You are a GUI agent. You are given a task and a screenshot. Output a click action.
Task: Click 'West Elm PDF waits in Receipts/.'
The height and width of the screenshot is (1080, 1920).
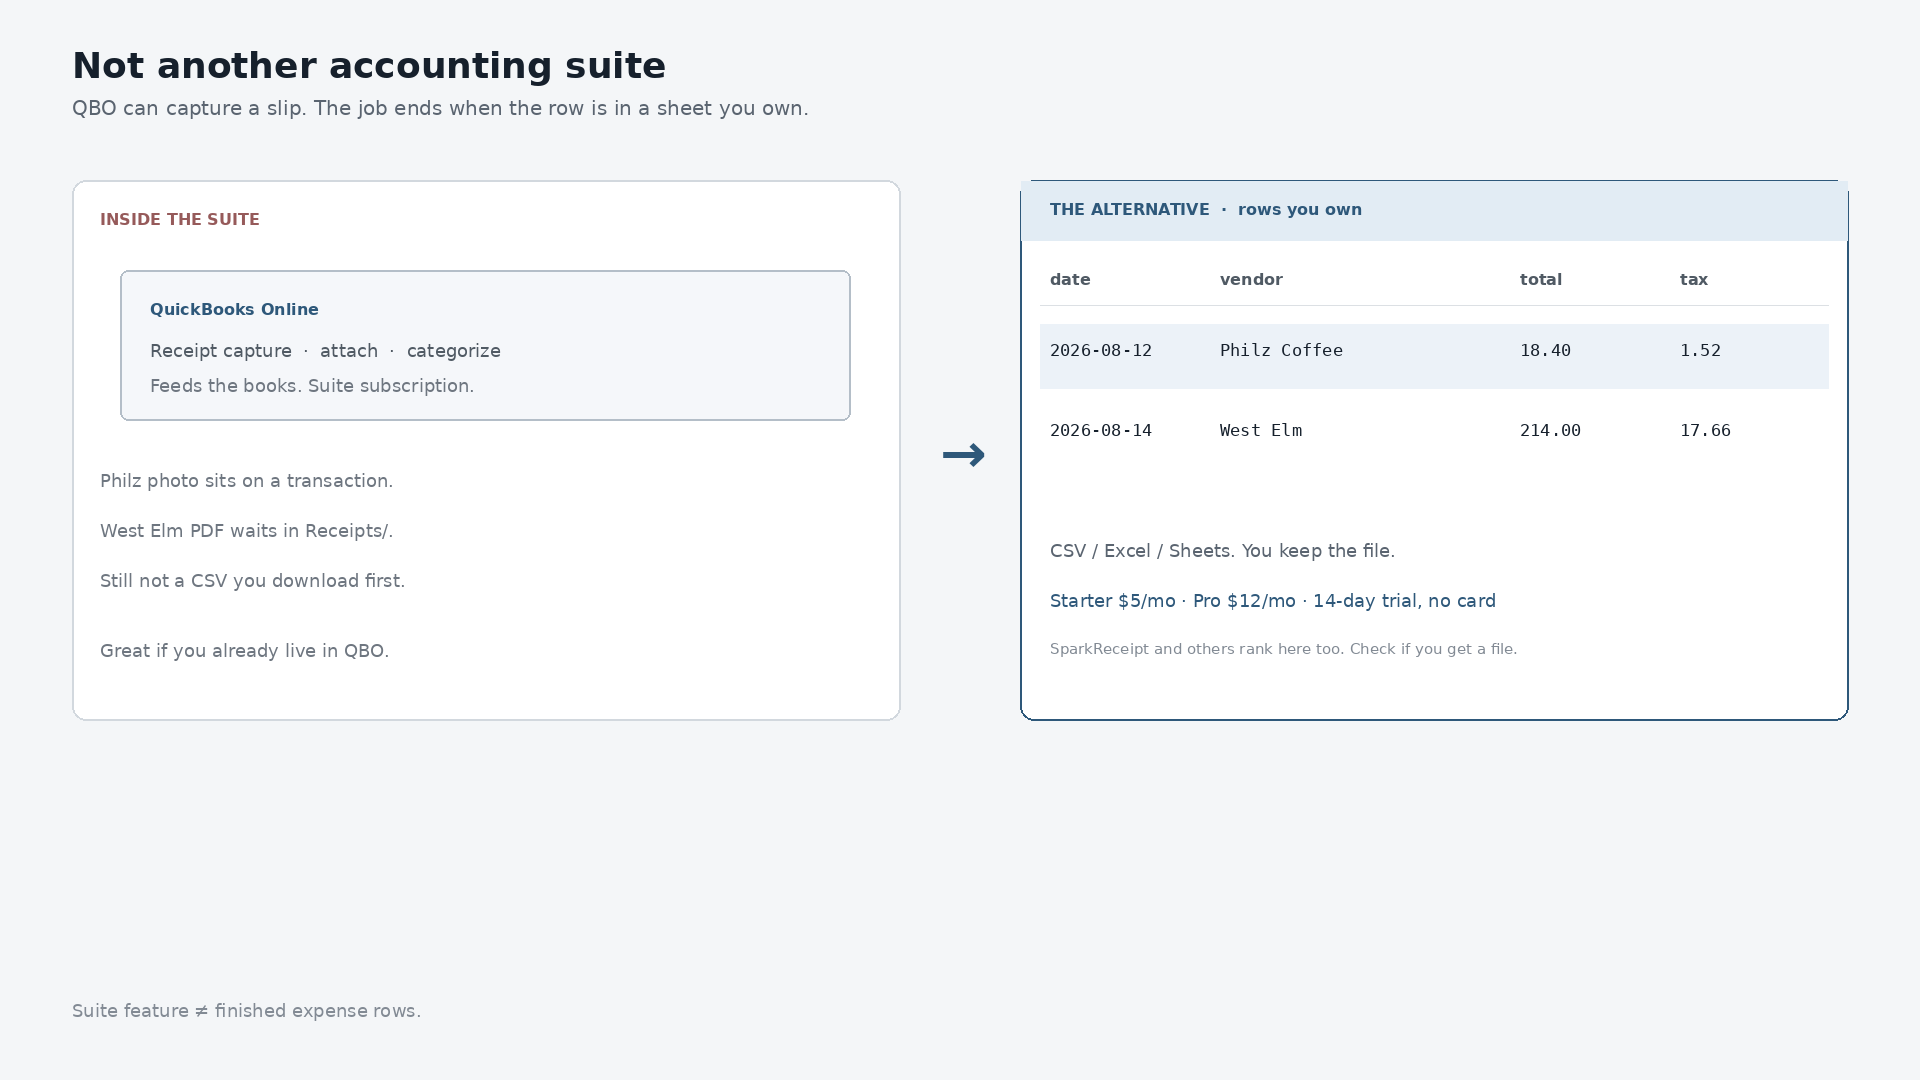pyautogui.click(x=247, y=531)
